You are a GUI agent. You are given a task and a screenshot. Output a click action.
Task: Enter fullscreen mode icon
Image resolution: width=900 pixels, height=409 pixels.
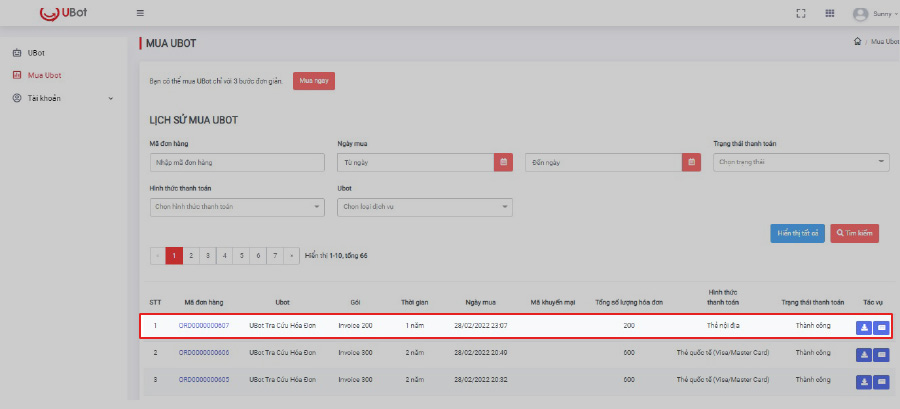[x=801, y=14]
